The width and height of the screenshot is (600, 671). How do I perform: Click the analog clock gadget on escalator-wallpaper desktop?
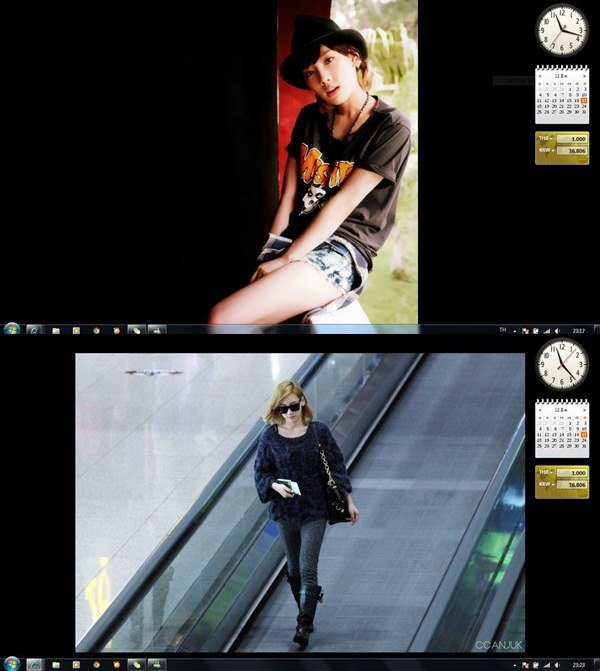click(562, 364)
